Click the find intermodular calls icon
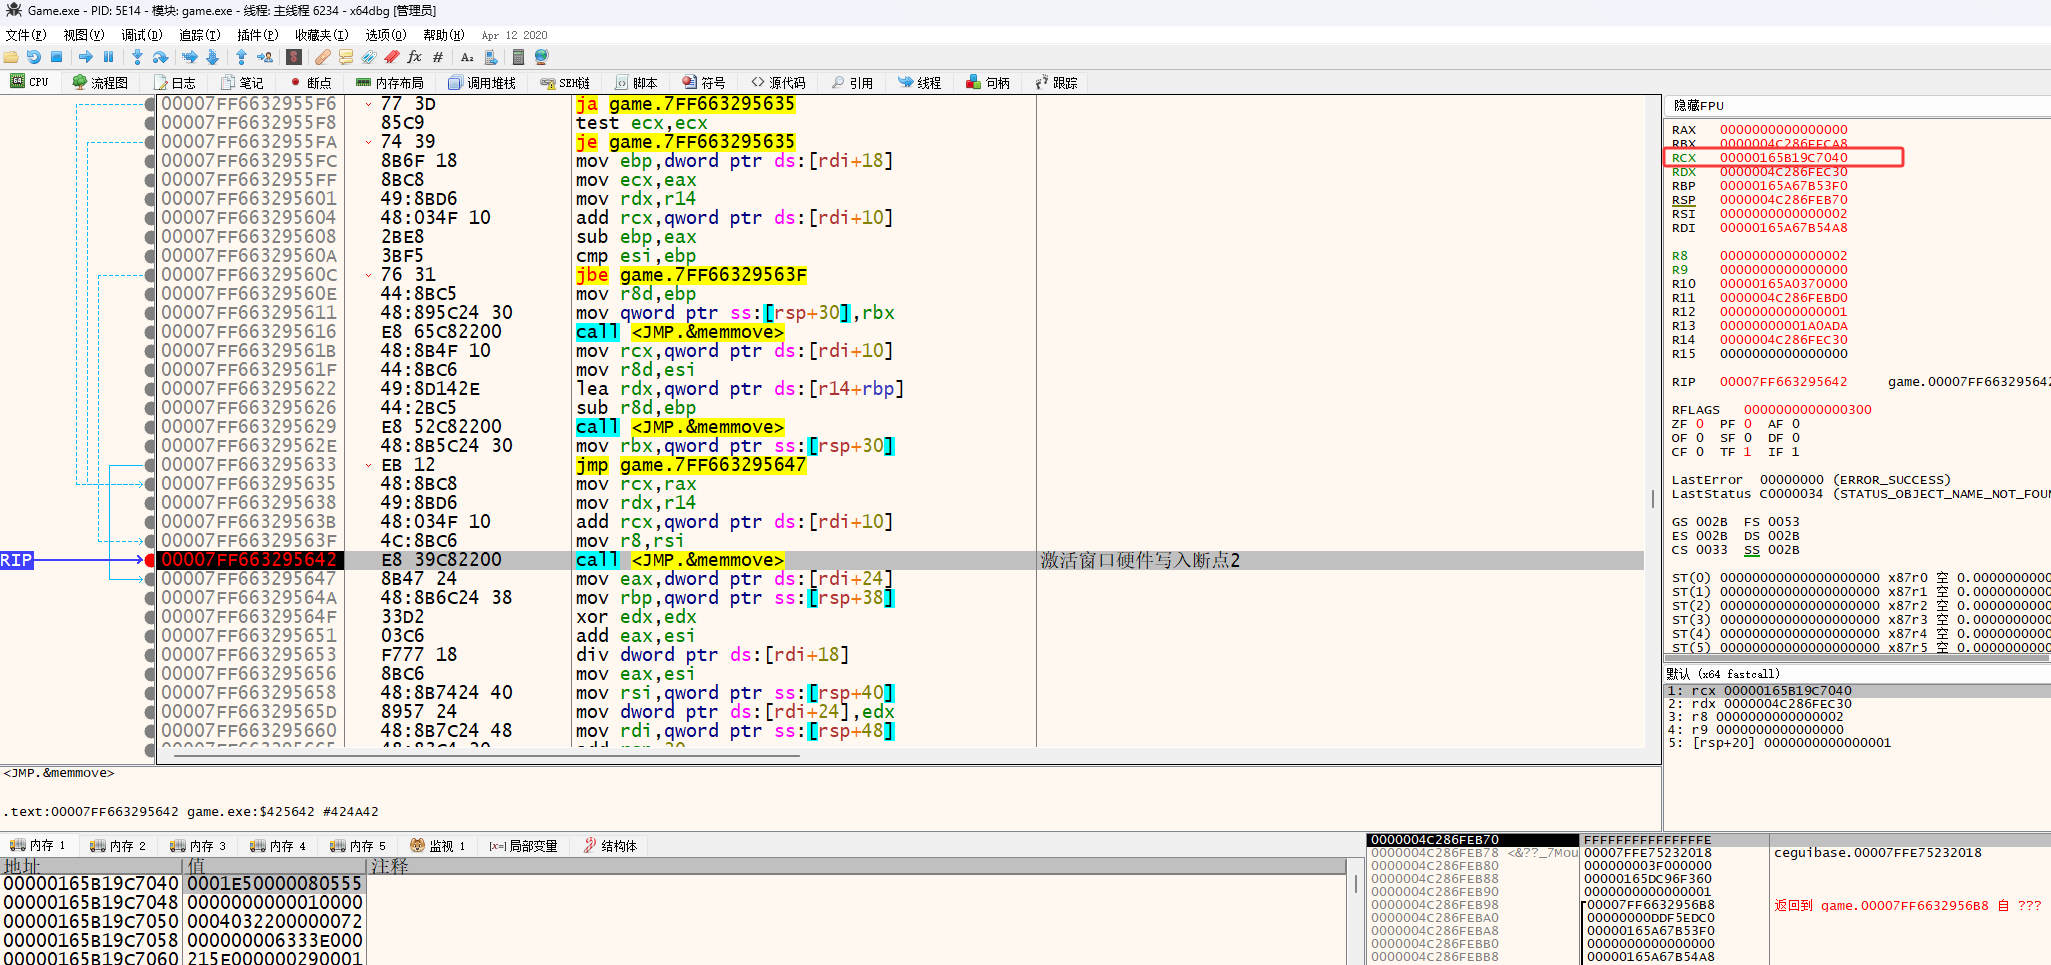 coord(491,57)
